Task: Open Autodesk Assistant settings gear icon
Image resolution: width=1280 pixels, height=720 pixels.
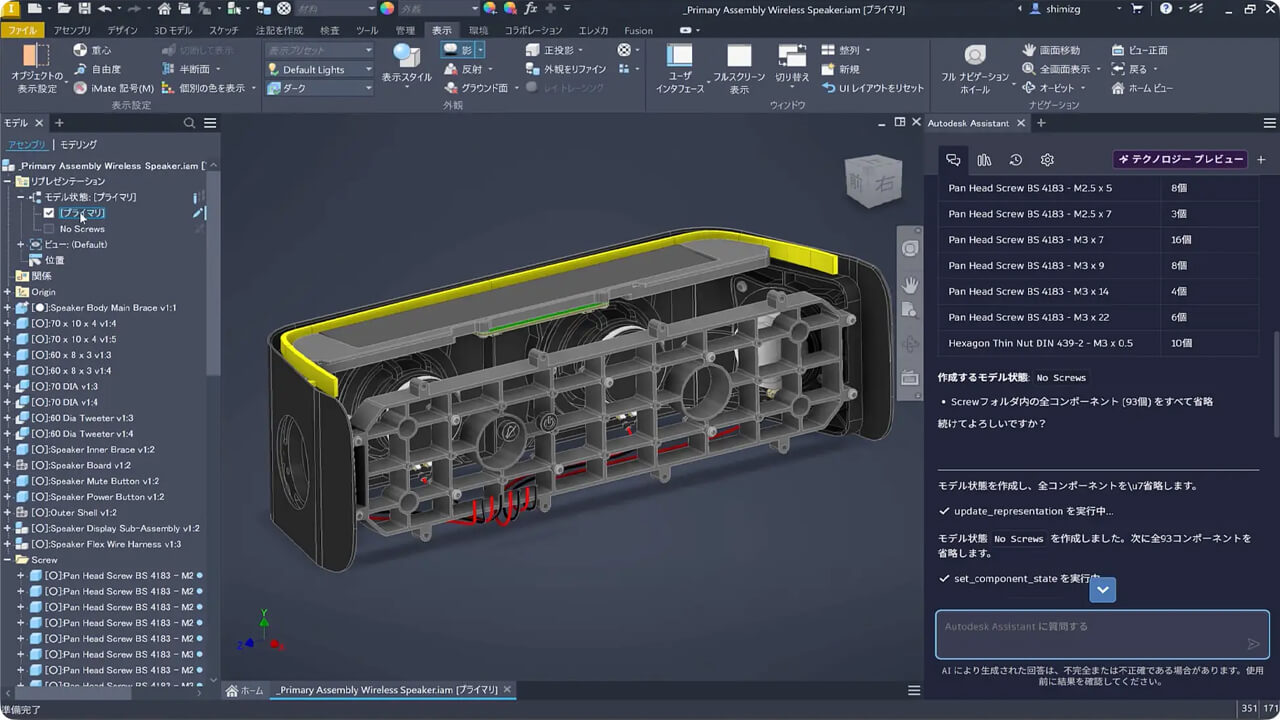Action: point(1046,159)
